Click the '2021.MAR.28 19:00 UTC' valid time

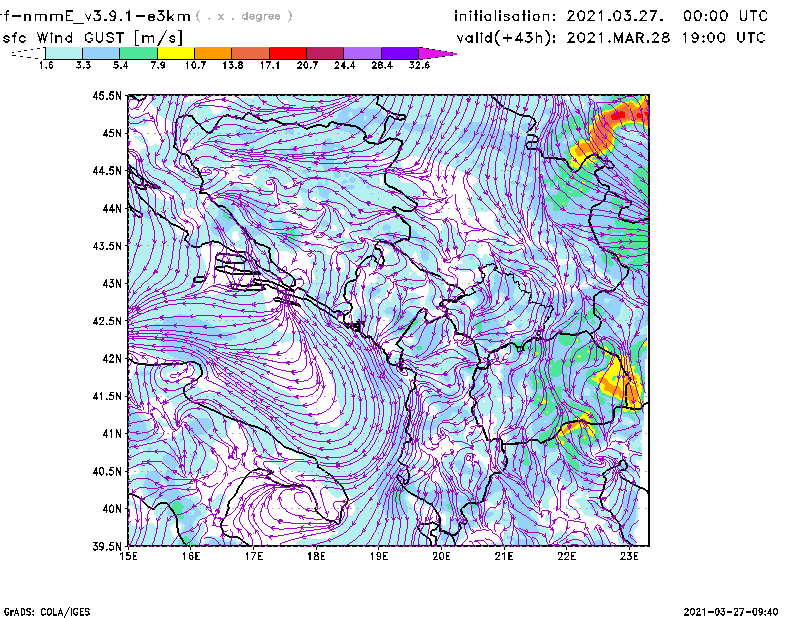(666, 38)
